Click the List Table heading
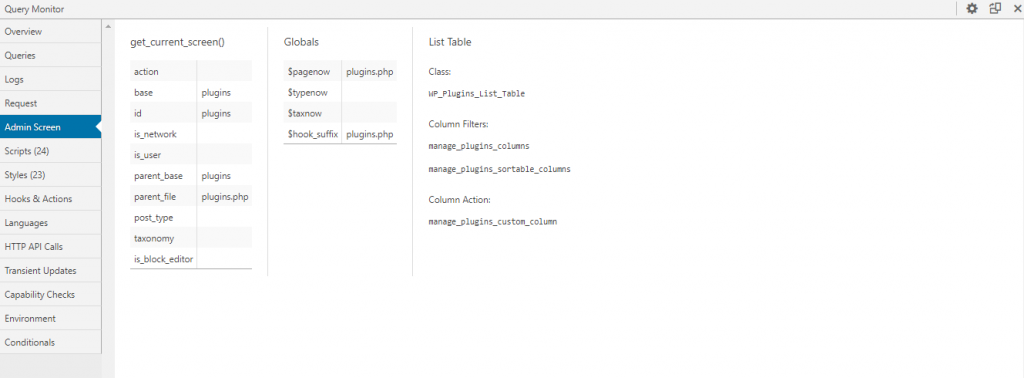The height and width of the screenshot is (378, 1024). click(x=450, y=42)
